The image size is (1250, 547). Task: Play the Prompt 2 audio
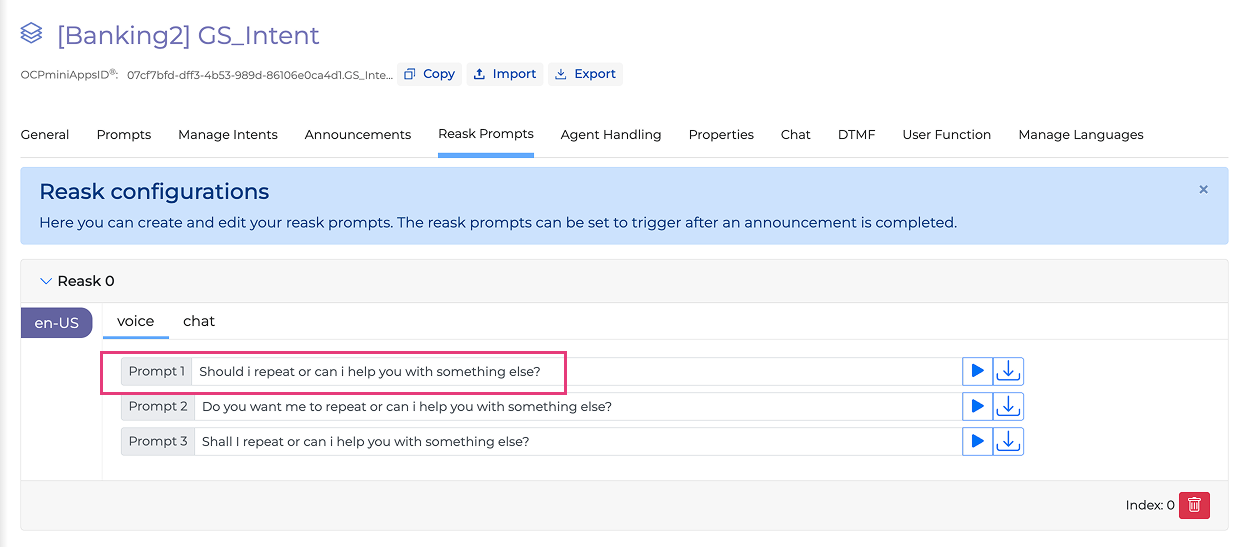[x=977, y=407]
